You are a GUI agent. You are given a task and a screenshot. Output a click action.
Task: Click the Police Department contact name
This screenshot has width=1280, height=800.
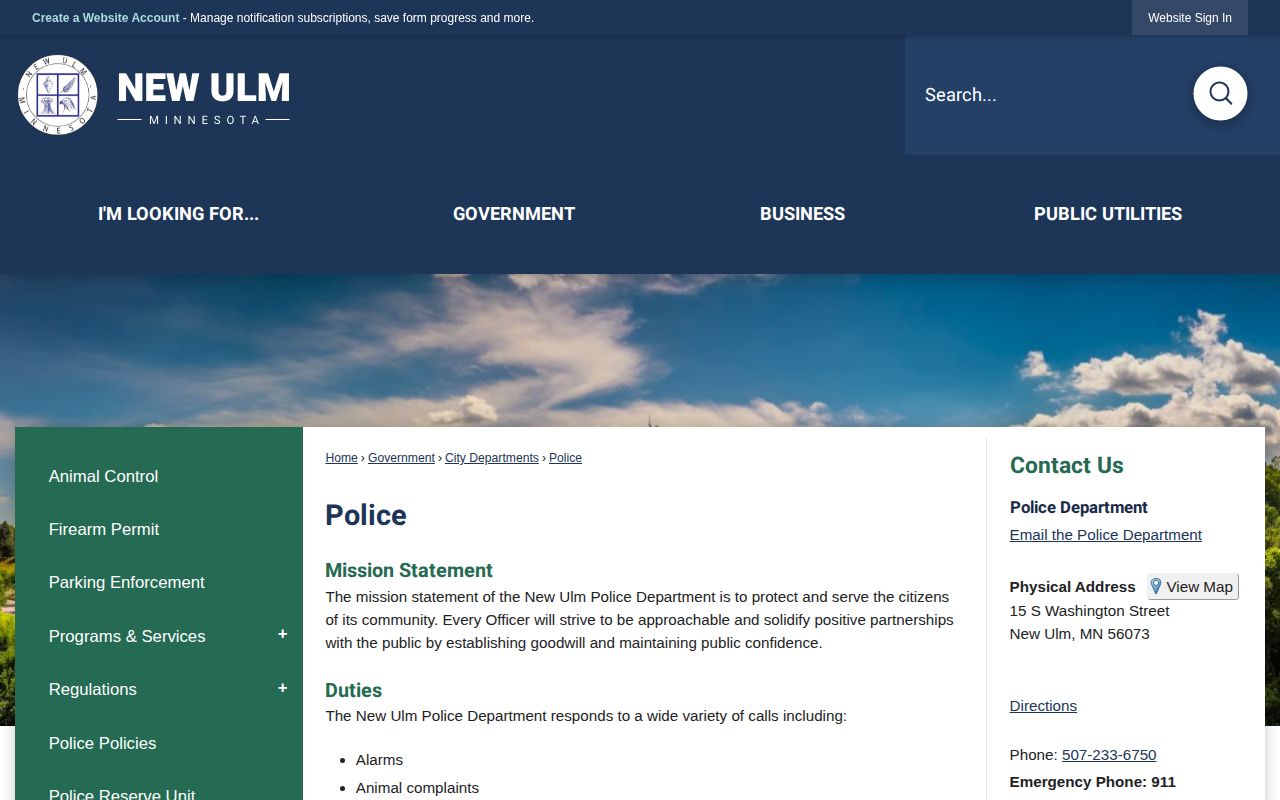coord(1079,507)
